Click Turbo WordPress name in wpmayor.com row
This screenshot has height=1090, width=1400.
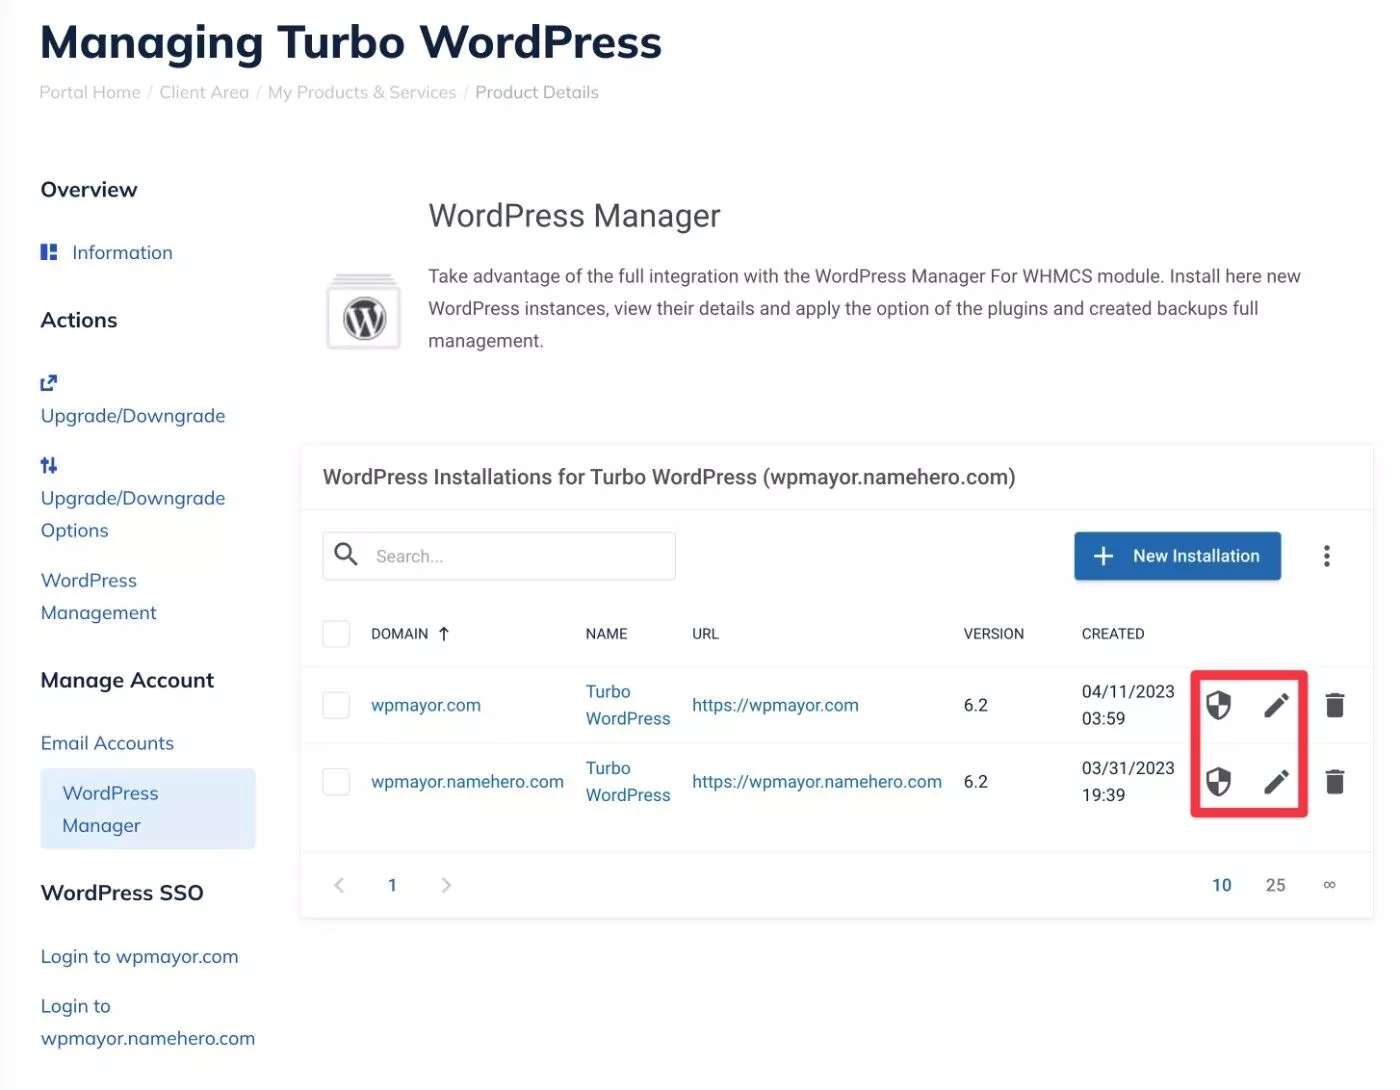pyautogui.click(x=628, y=705)
